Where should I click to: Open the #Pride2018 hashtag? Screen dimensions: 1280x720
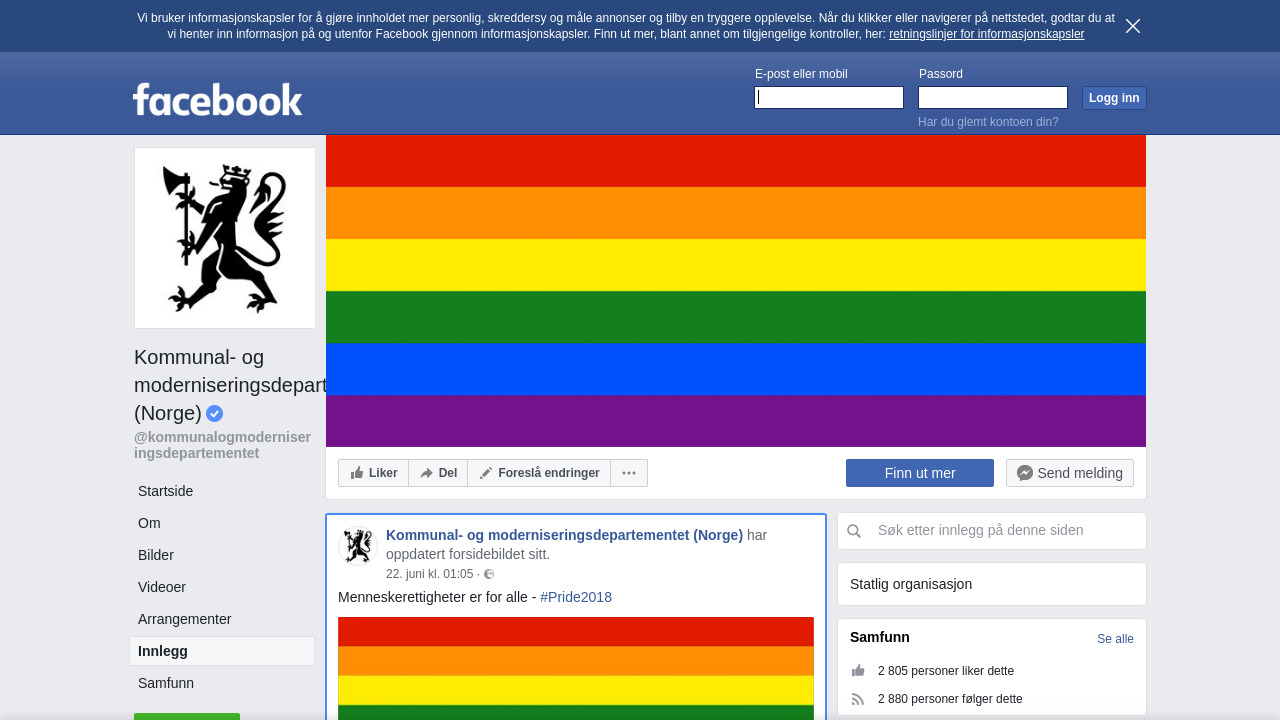576,597
